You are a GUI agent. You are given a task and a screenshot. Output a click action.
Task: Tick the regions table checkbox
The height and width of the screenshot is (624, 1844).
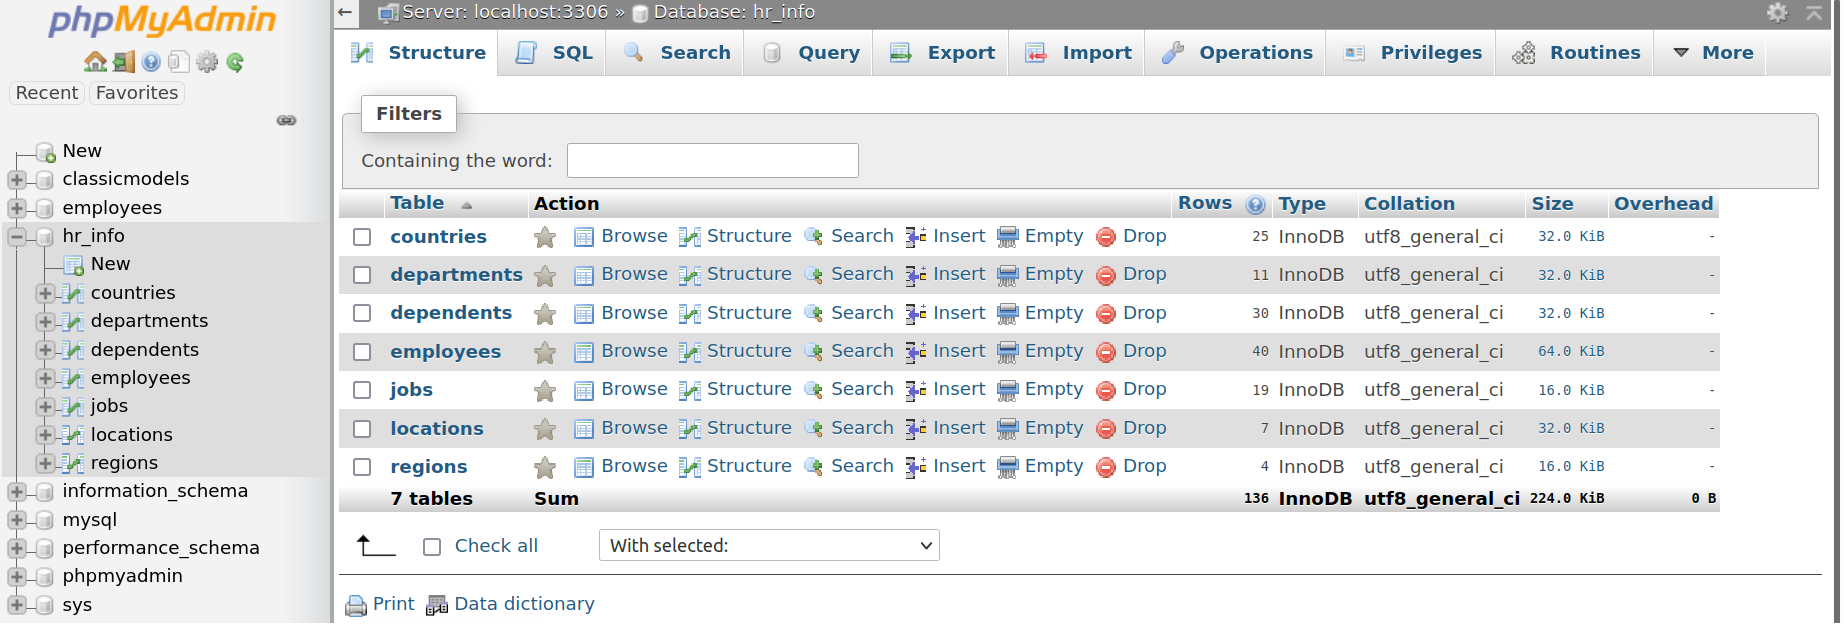362,467
